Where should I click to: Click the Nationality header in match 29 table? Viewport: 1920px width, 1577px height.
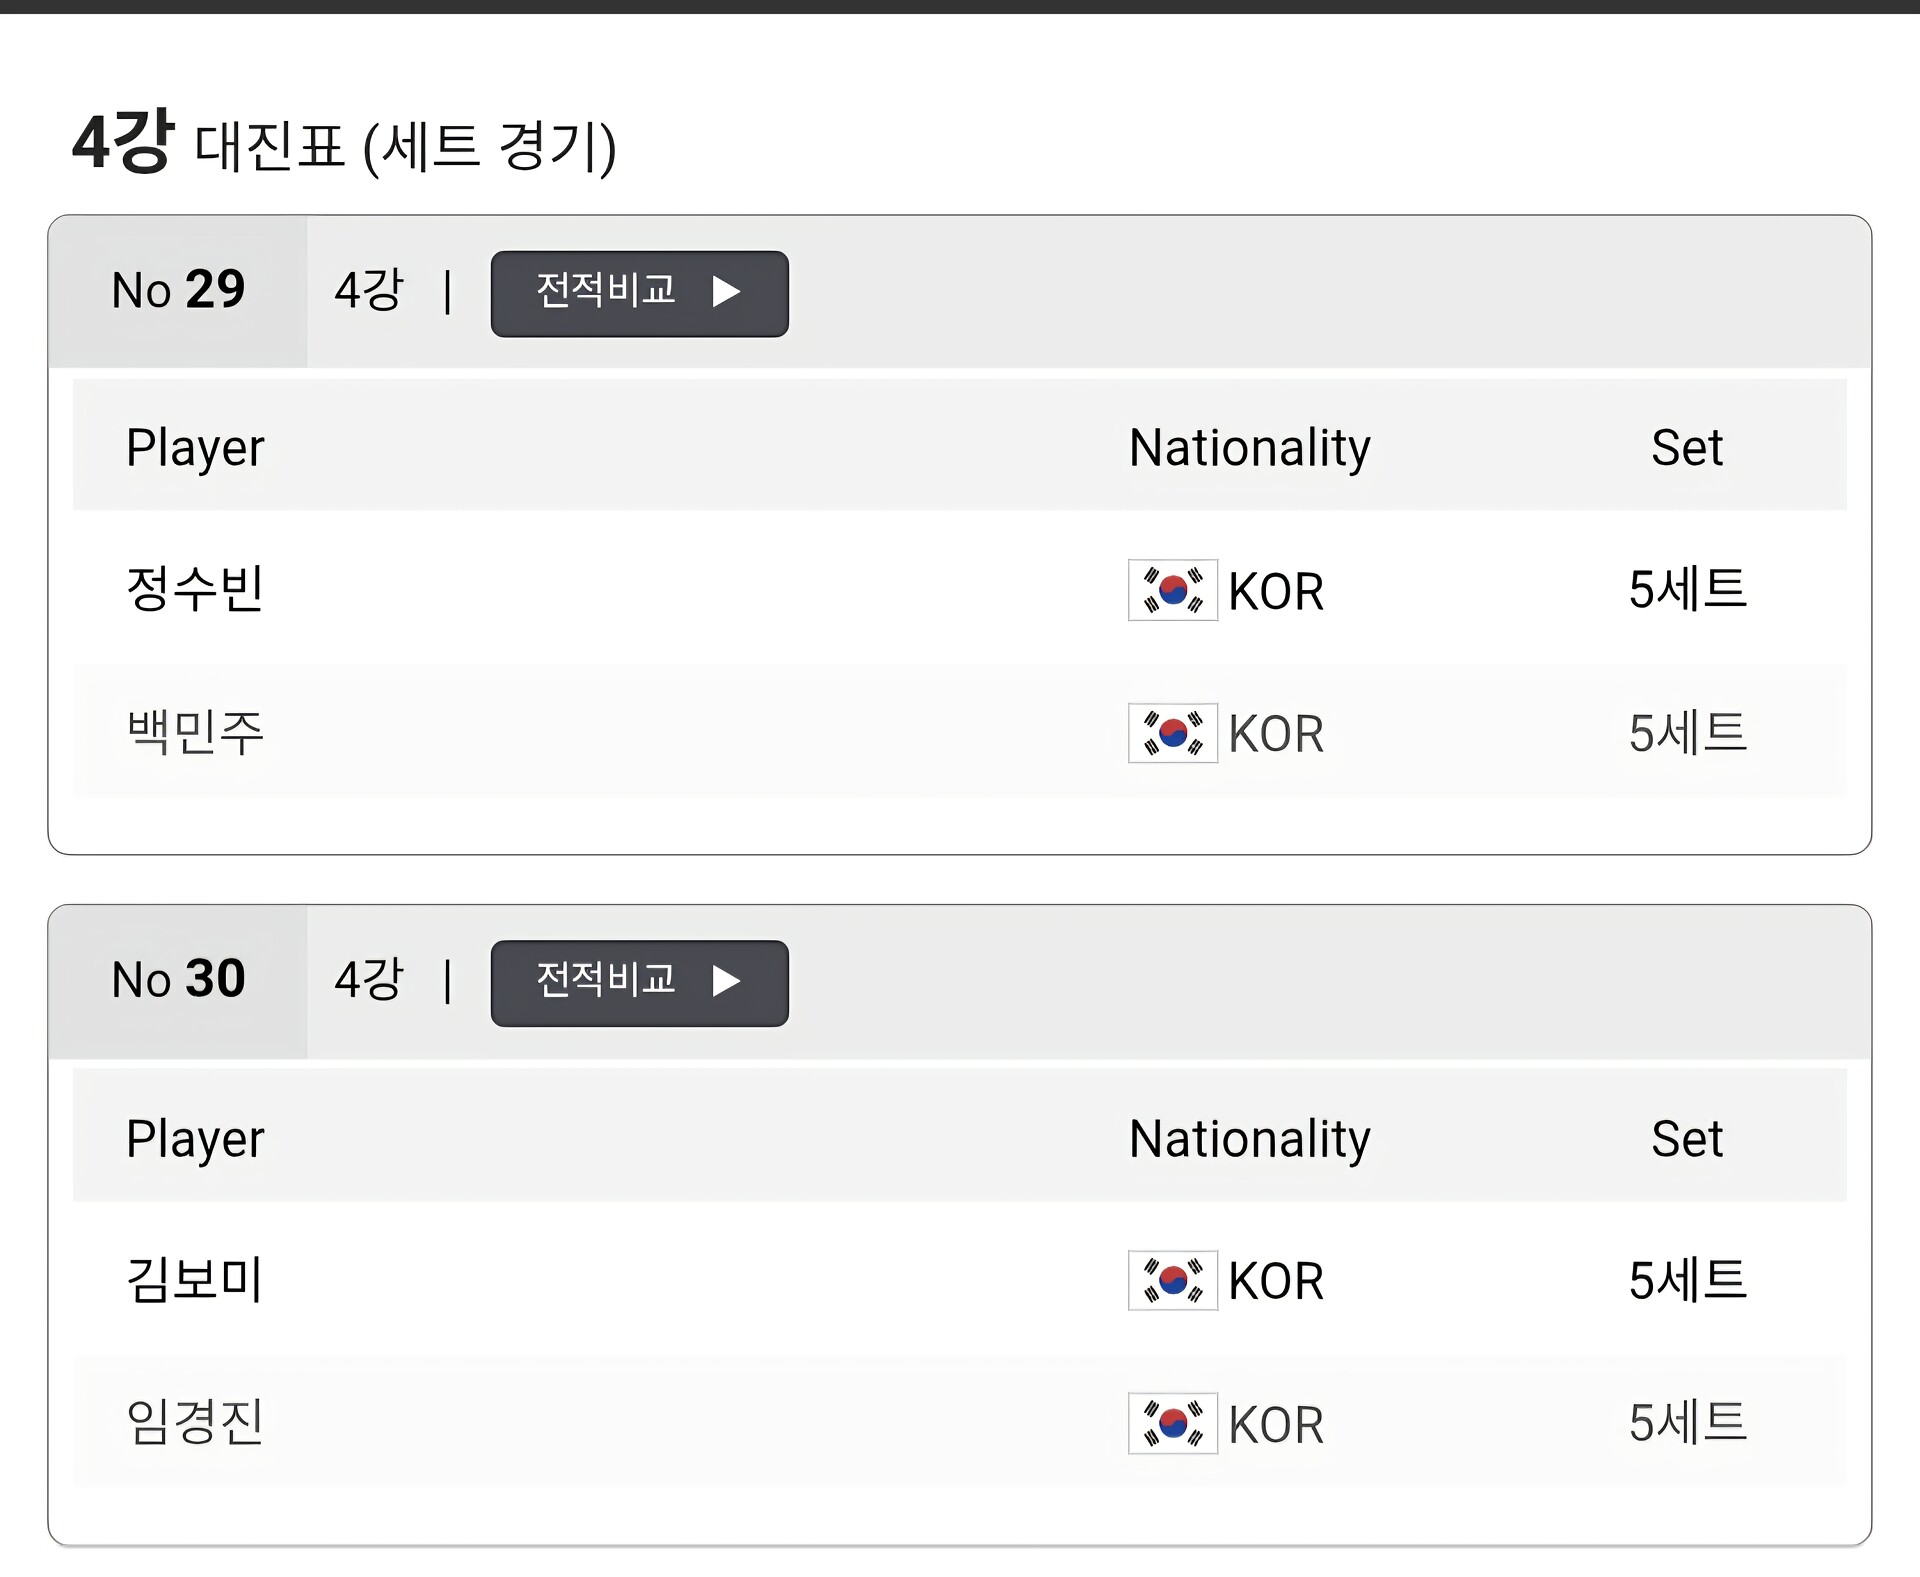coord(1249,447)
